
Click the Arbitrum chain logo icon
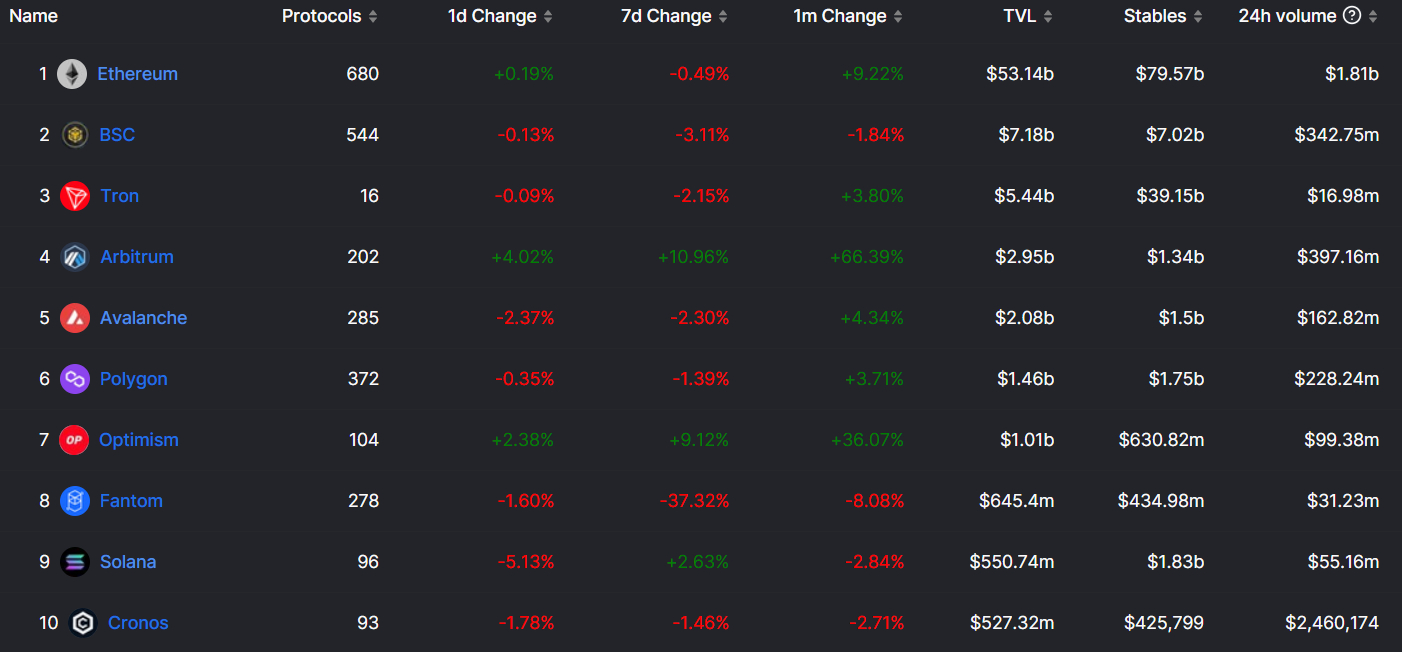coord(75,257)
